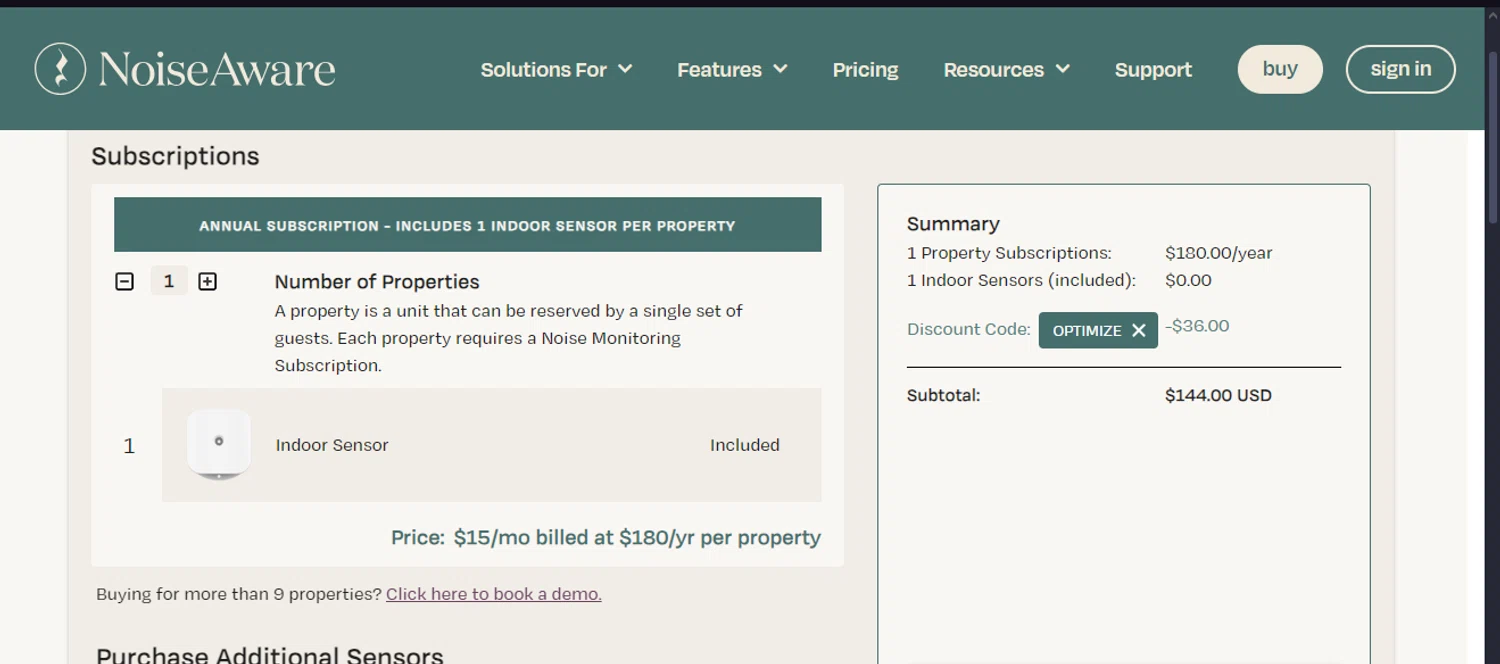Click the 1 Indoor Sensors (included) line
The width and height of the screenshot is (1500, 664).
(x=1021, y=280)
